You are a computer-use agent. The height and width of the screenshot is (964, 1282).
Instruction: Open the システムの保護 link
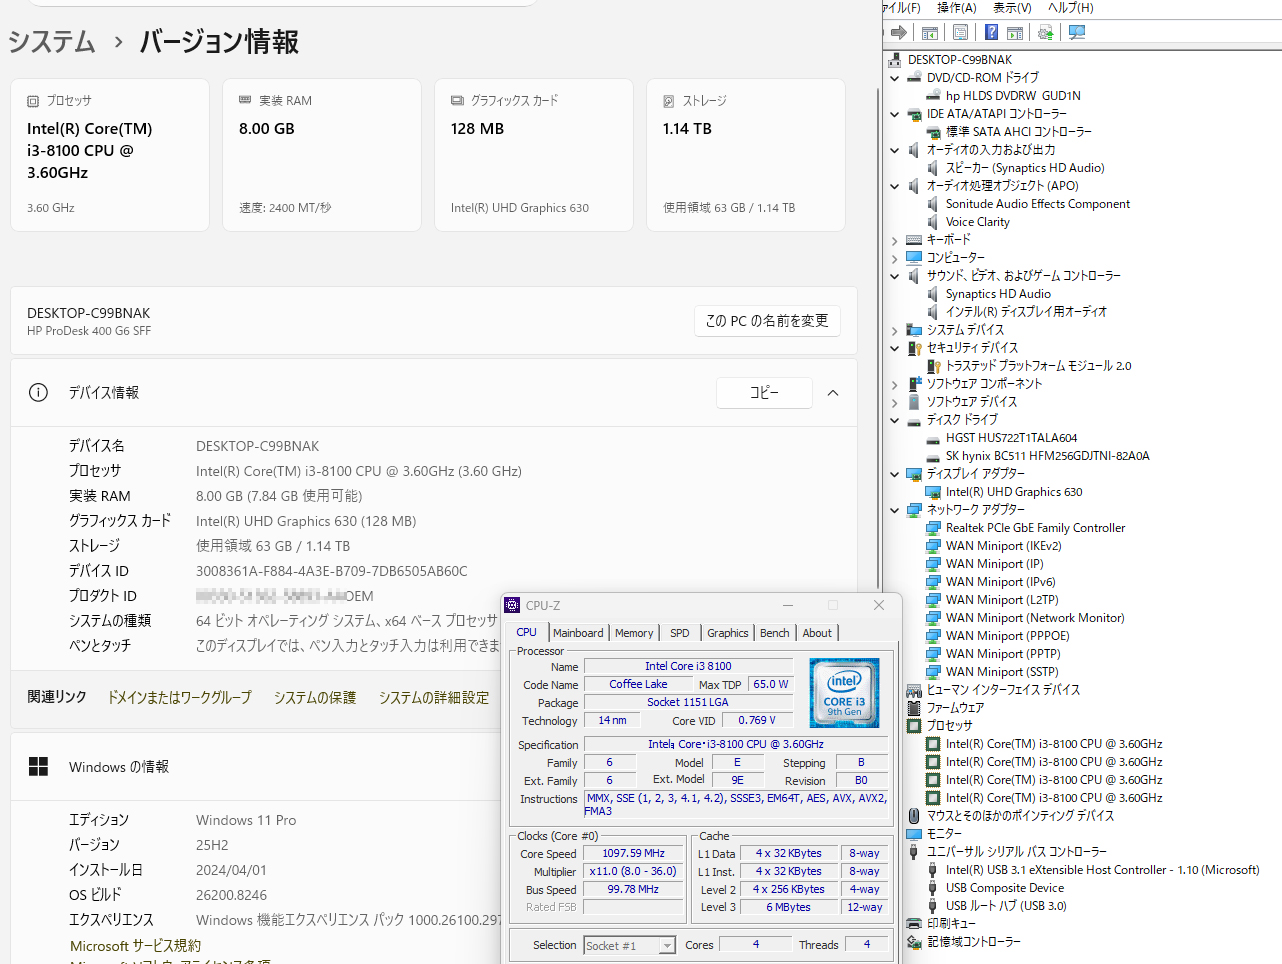click(315, 697)
